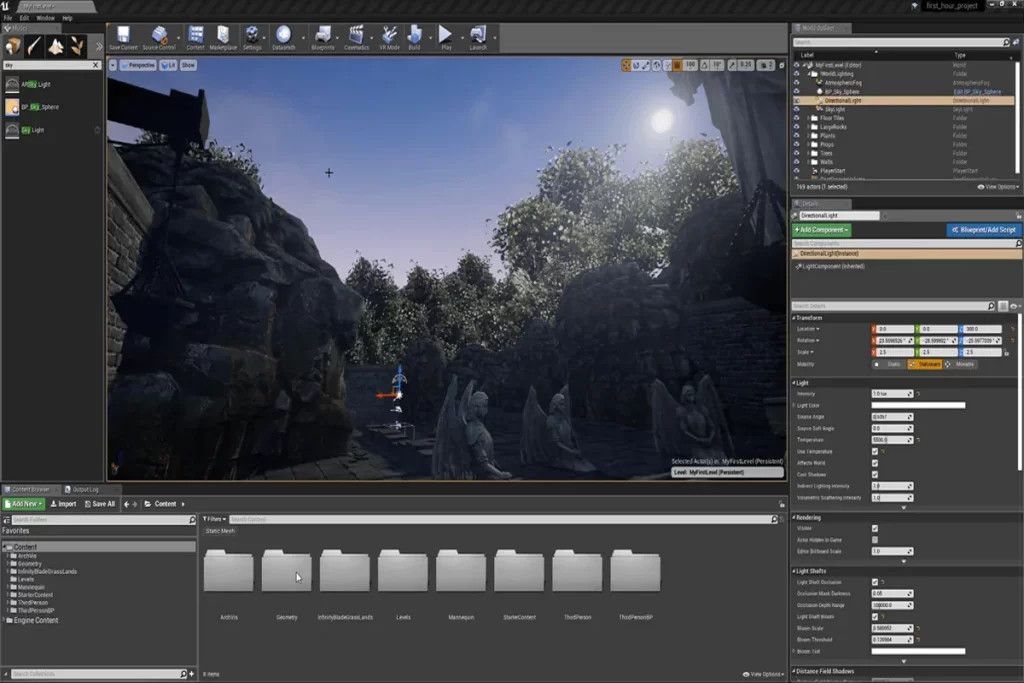
Task: Open the Perspective viewport dropdown
Action: tap(140, 65)
